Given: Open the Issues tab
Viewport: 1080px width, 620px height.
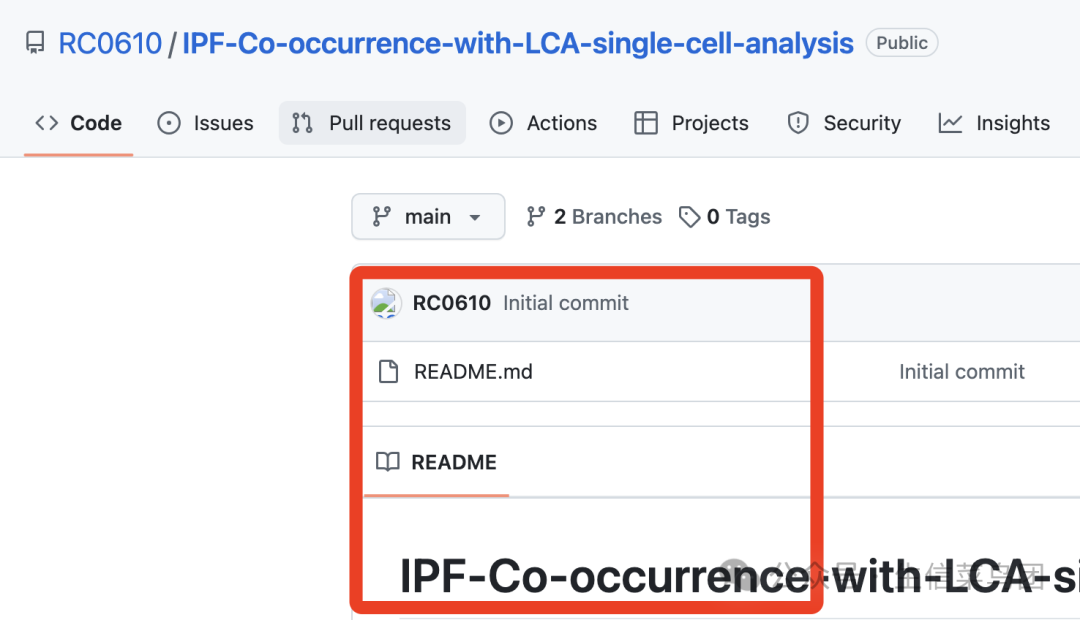Looking at the screenshot, I should 205,123.
